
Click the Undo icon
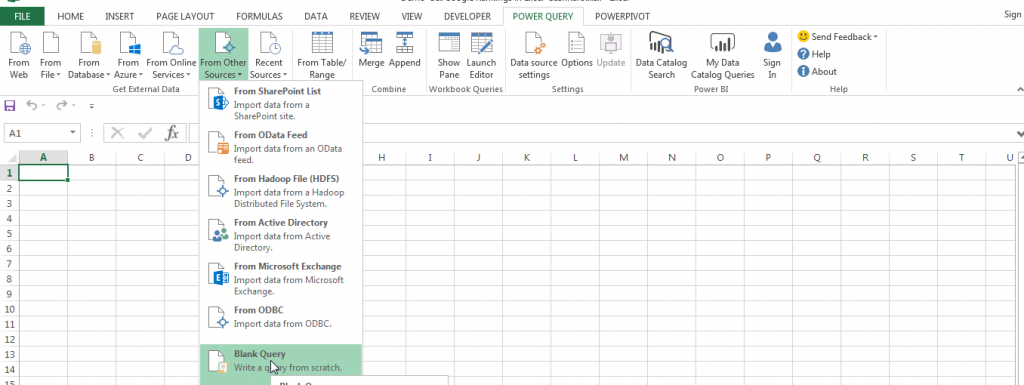tap(31, 105)
